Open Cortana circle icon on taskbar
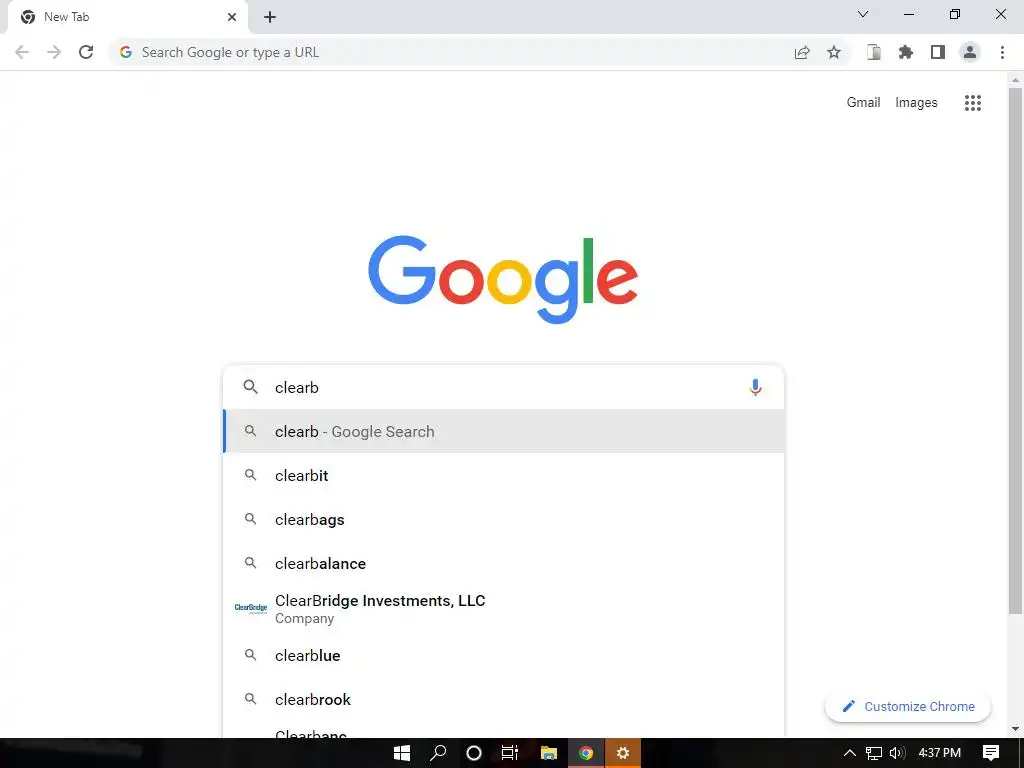Screen dimensions: 1024x768 click(x=474, y=753)
